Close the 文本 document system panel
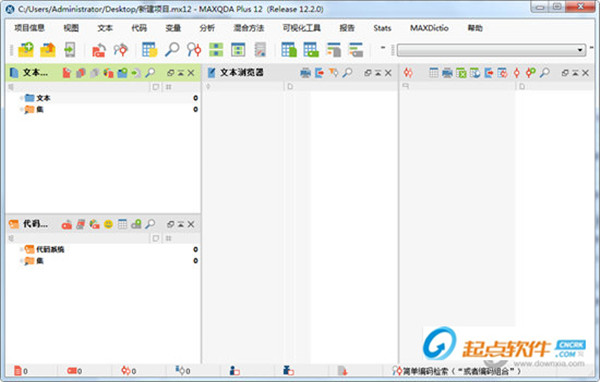The image size is (600, 382). (x=191, y=73)
